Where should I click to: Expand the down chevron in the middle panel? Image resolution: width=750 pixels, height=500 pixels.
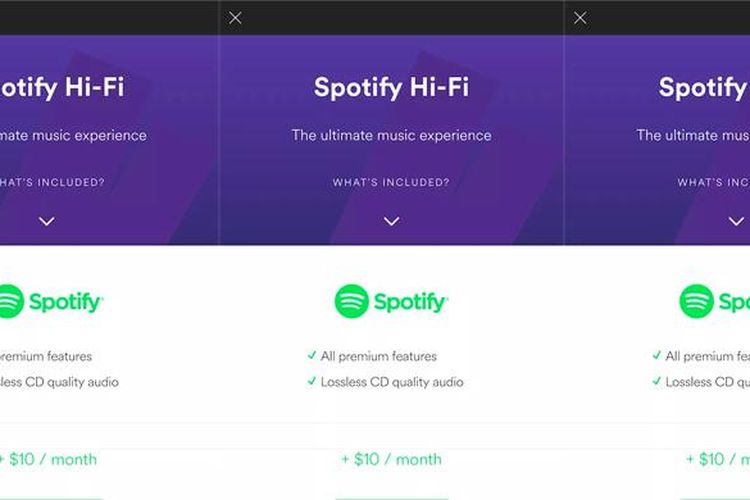tap(391, 221)
